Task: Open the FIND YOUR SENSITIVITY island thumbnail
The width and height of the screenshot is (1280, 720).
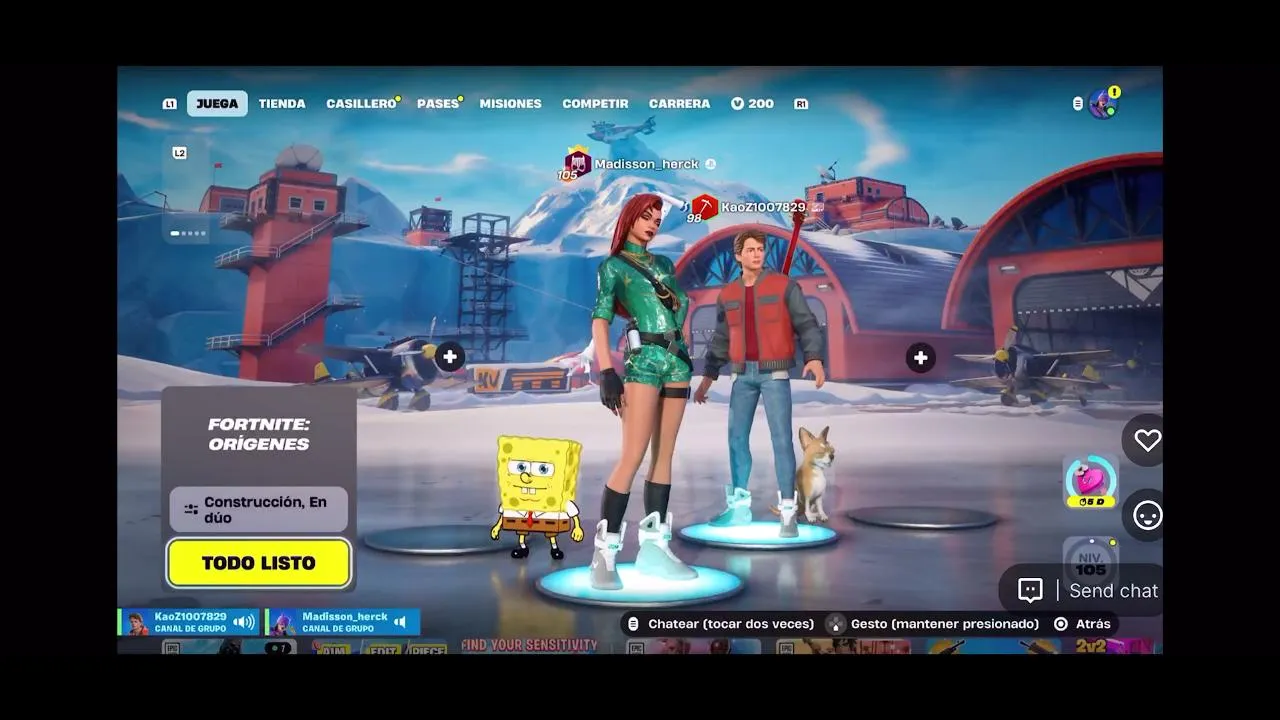Action: [x=529, y=646]
